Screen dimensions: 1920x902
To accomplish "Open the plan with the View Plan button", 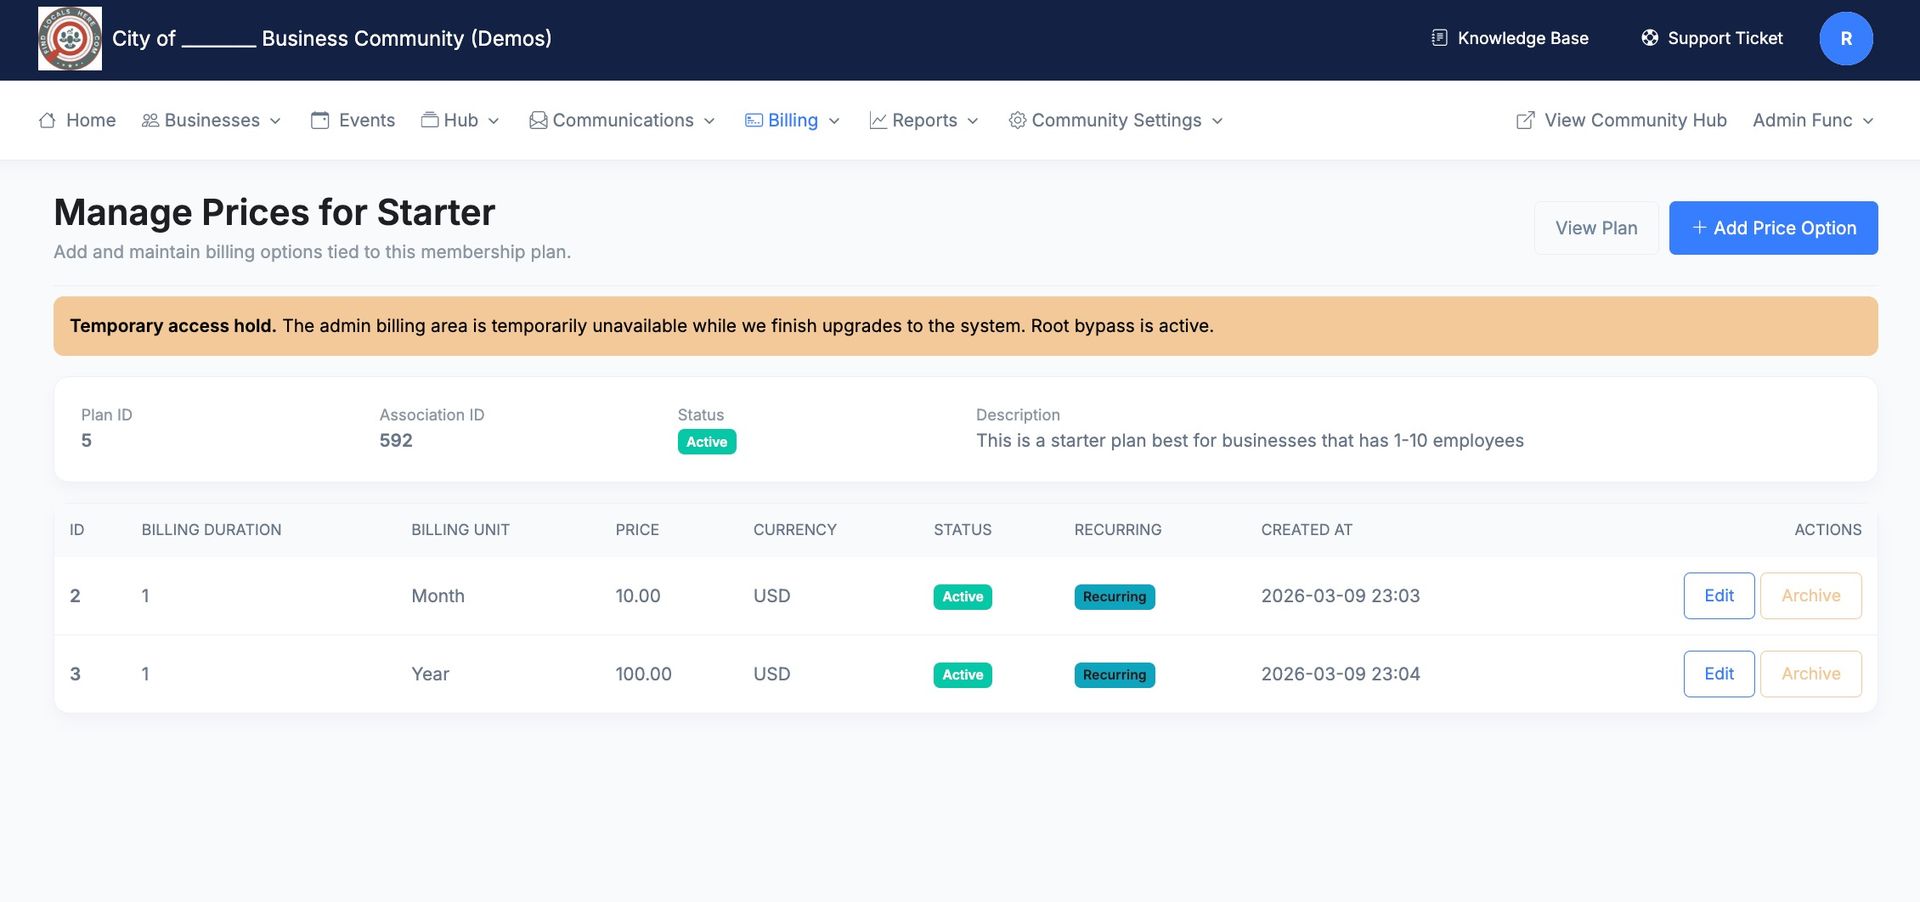I will [x=1596, y=227].
